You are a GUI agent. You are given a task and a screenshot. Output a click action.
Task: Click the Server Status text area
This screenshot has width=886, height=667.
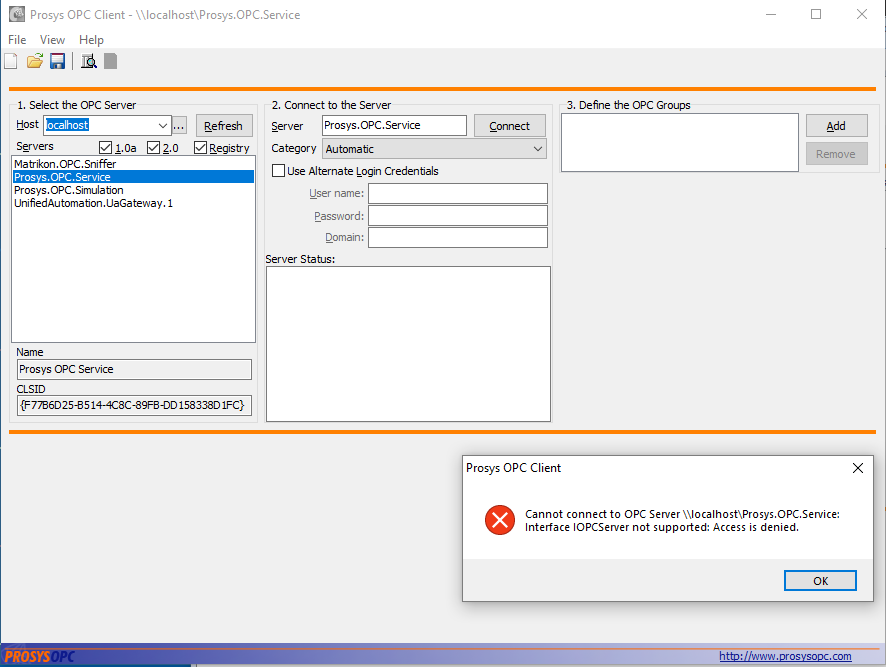pos(409,344)
